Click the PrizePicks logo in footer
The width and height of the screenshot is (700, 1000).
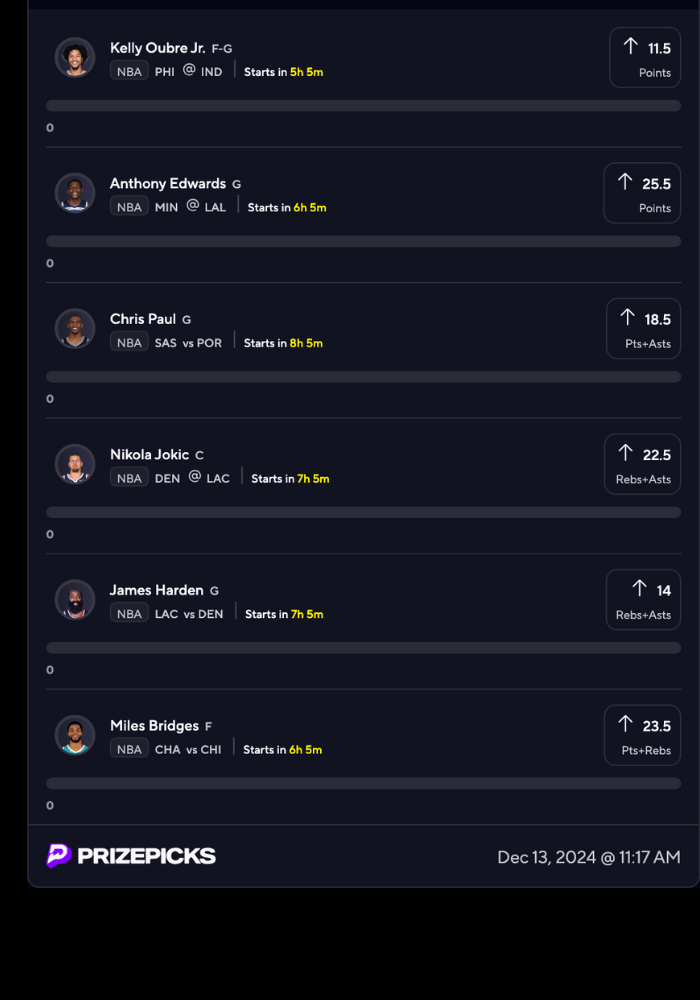pos(131,856)
